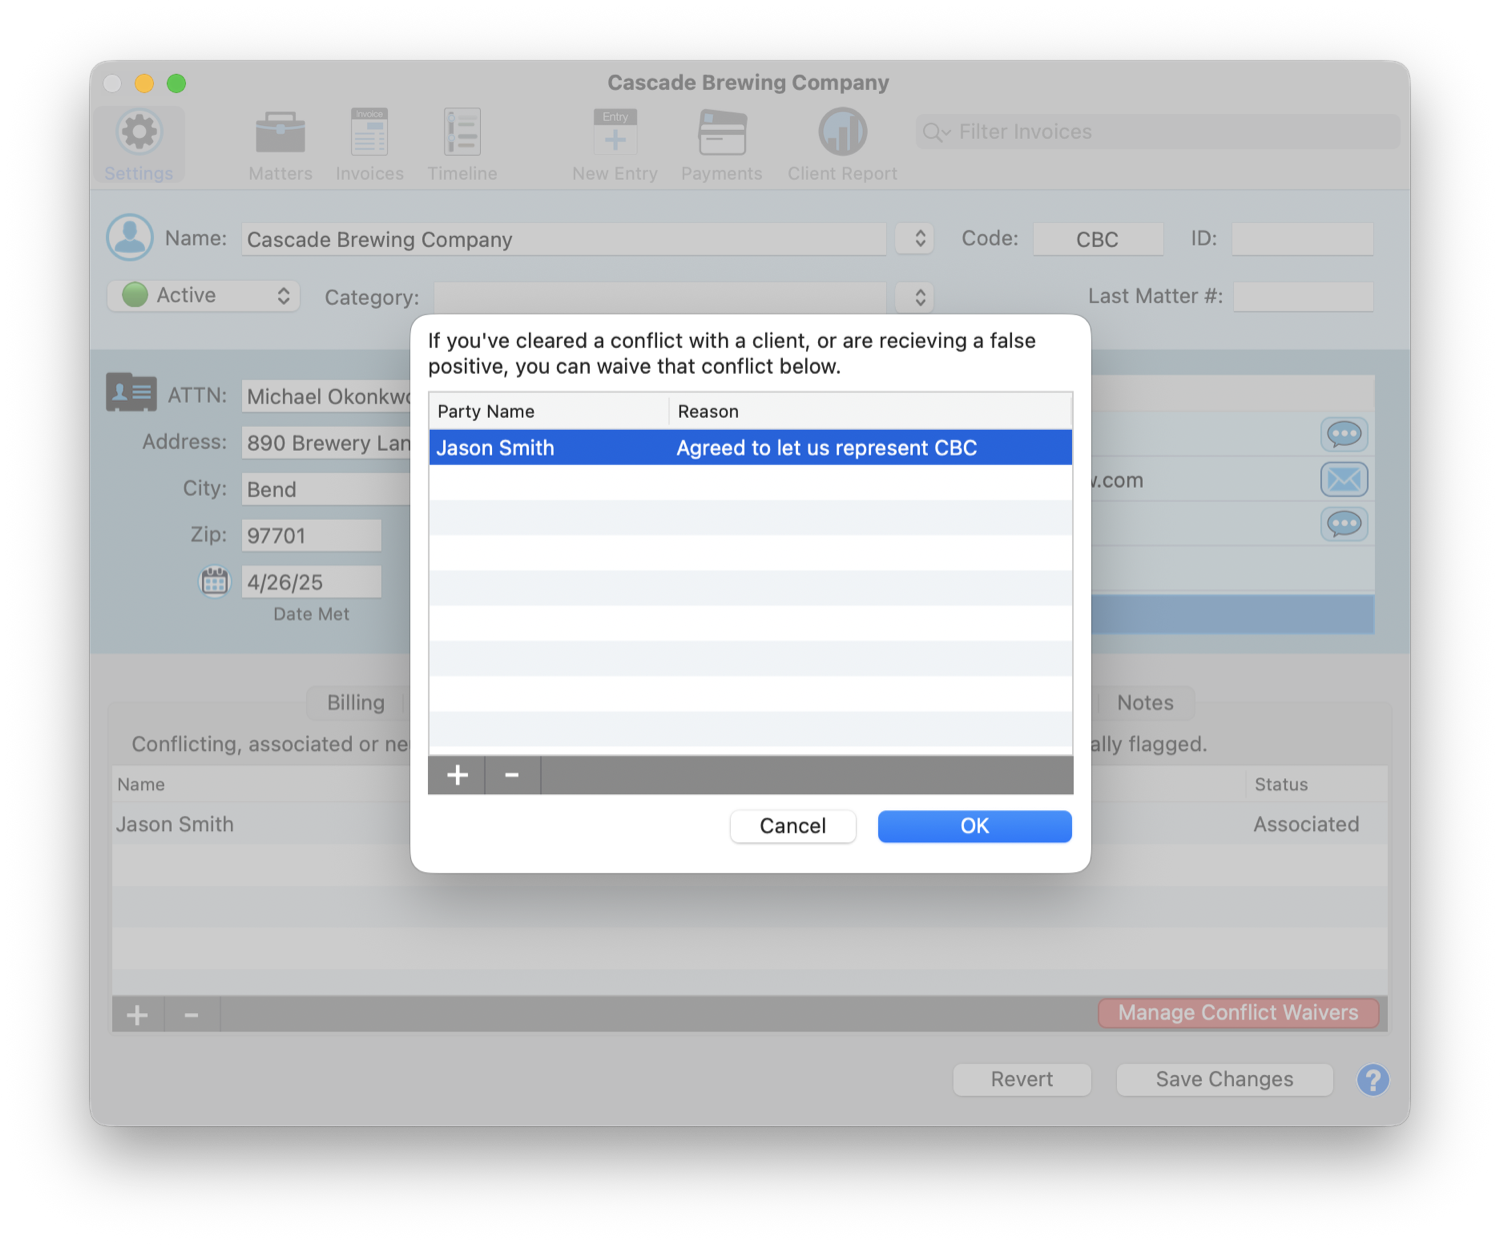Viewport: 1500px width, 1245px height.
Task: Show the Timeline view icon
Action: [462, 133]
